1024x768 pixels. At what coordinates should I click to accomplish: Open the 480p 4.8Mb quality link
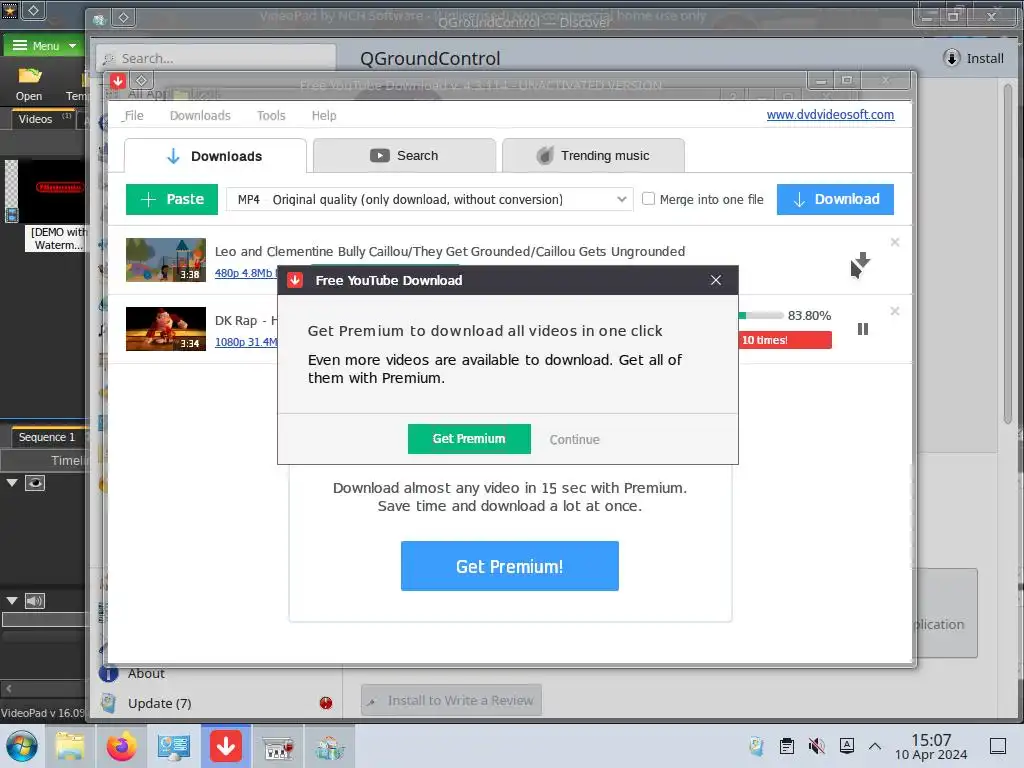click(244, 273)
